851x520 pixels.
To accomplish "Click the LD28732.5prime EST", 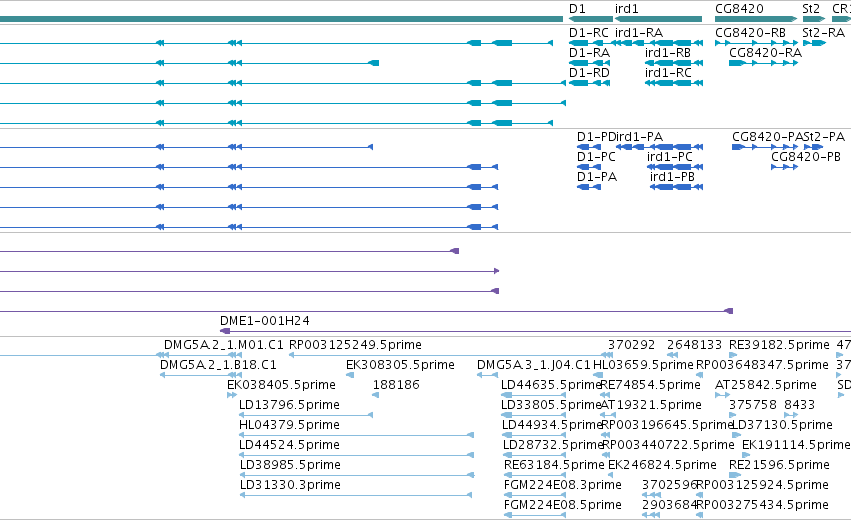I will (553, 445).
